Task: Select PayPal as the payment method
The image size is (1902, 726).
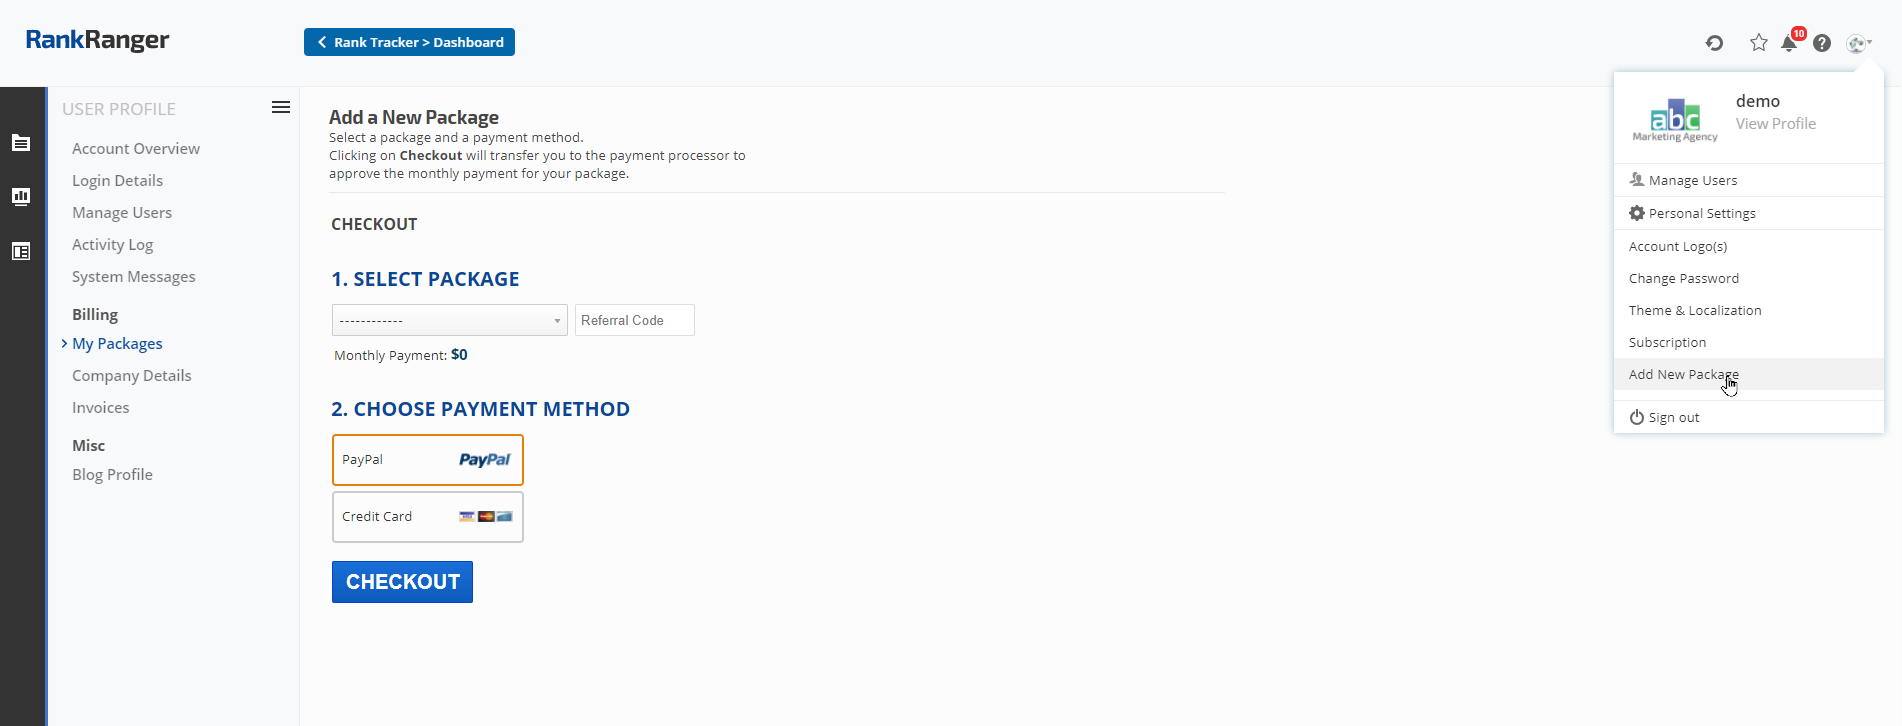Action: click(427, 460)
